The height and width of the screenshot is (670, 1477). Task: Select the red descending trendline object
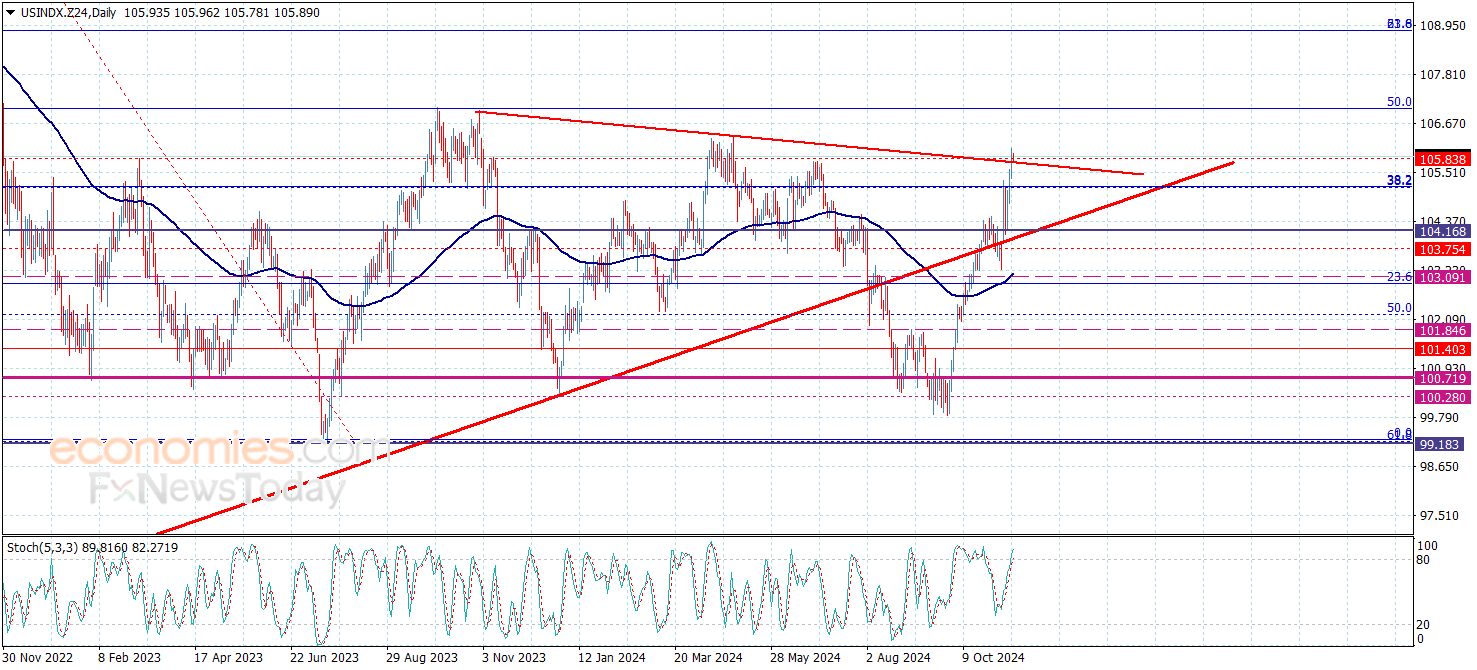810,143
